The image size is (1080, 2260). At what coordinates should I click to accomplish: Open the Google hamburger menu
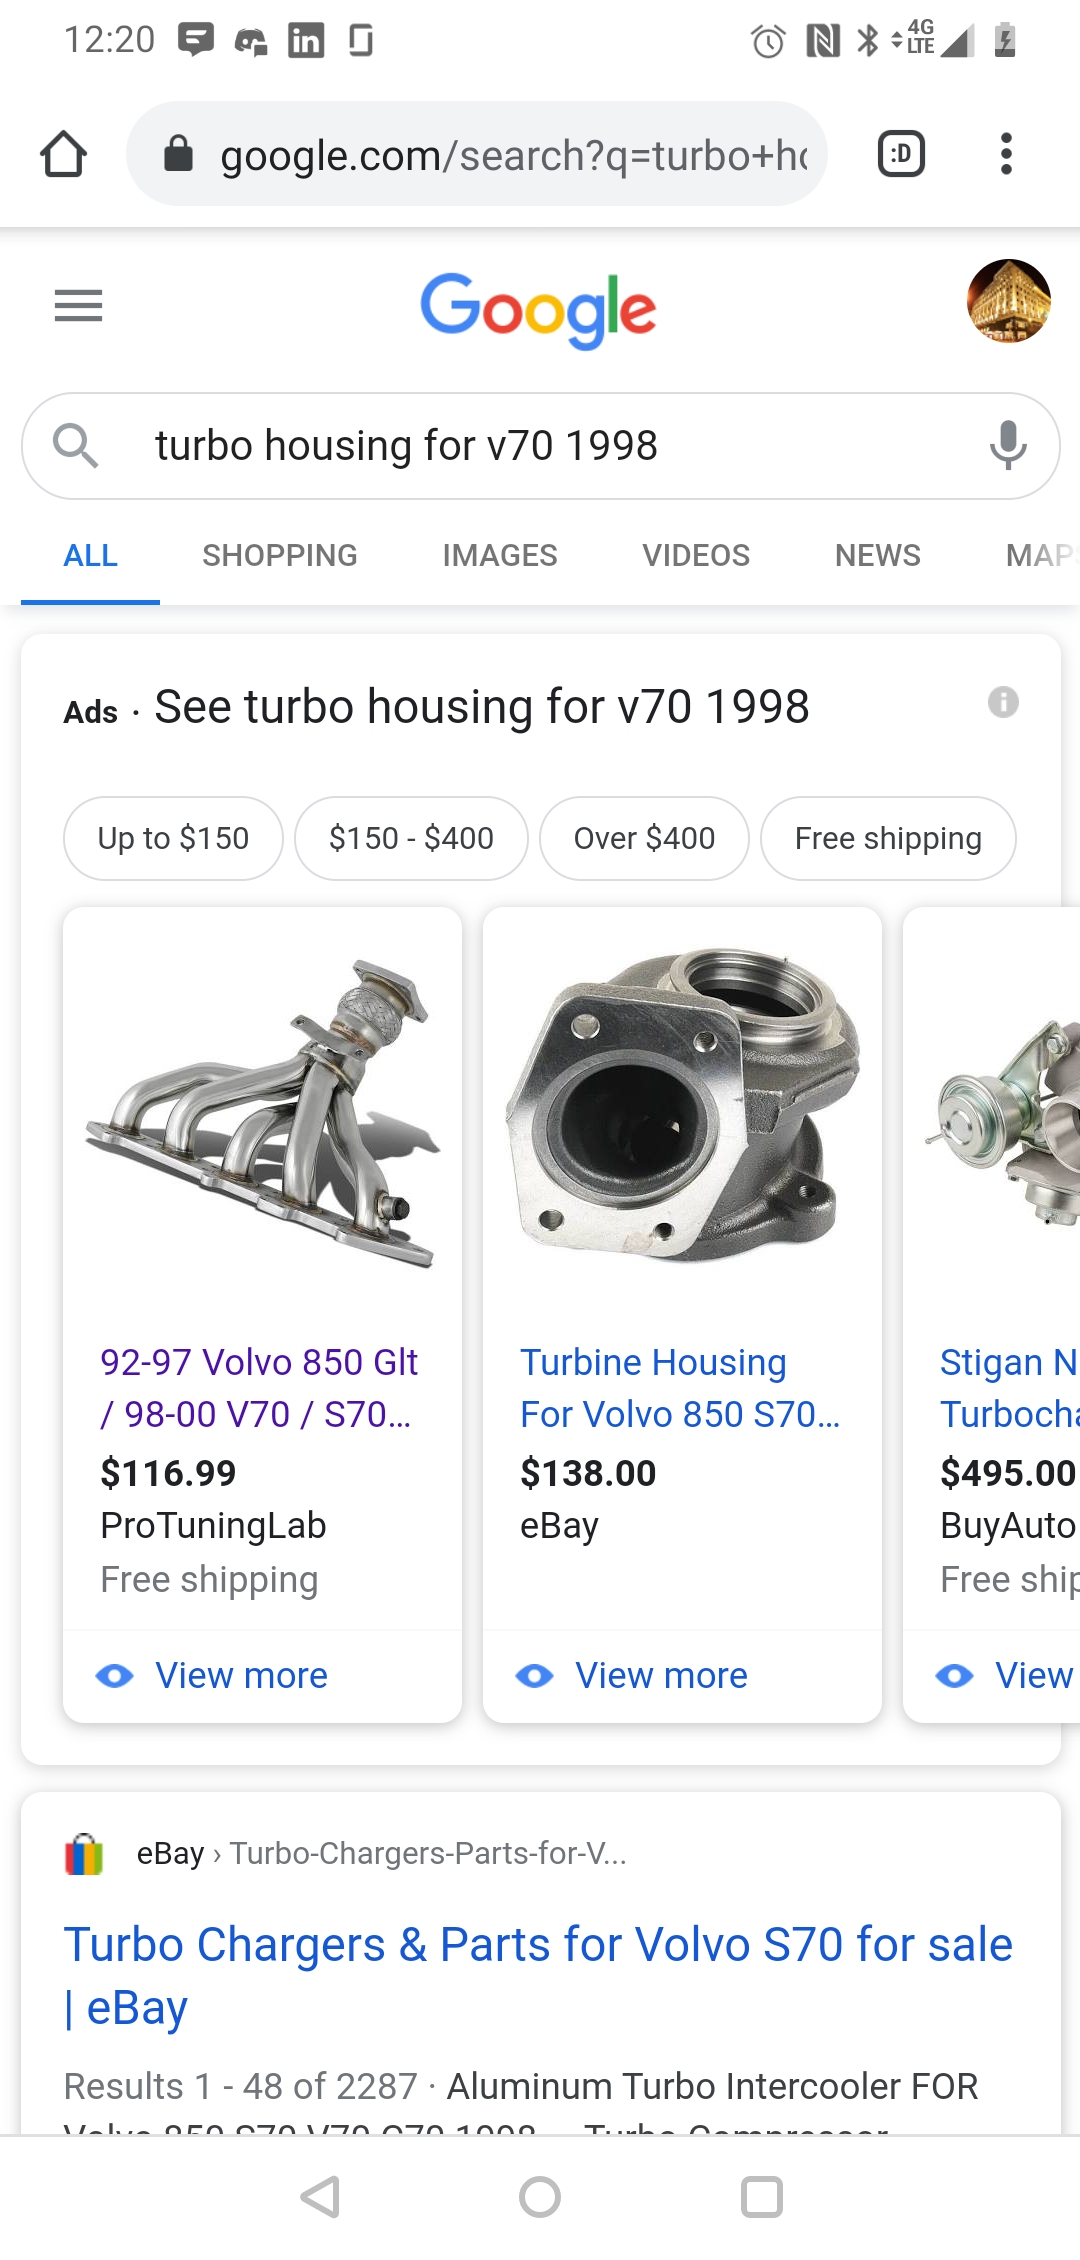tap(78, 305)
